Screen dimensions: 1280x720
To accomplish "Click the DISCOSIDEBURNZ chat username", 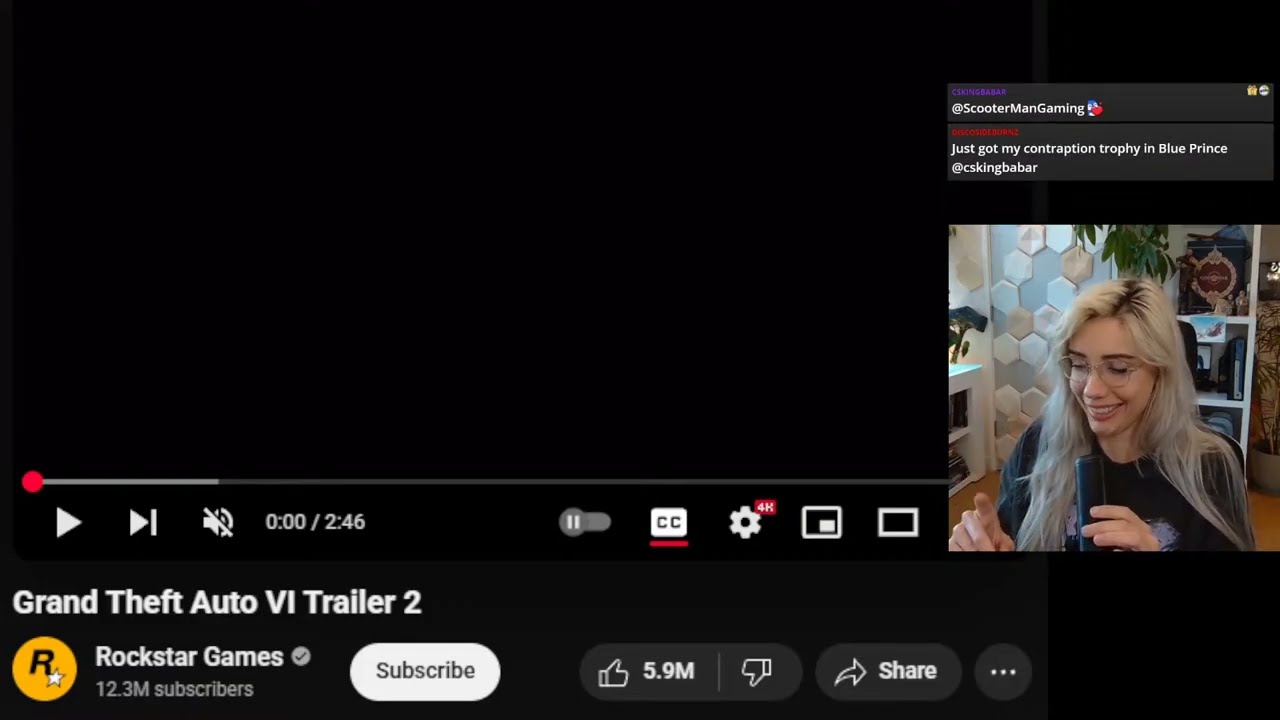I will point(985,132).
